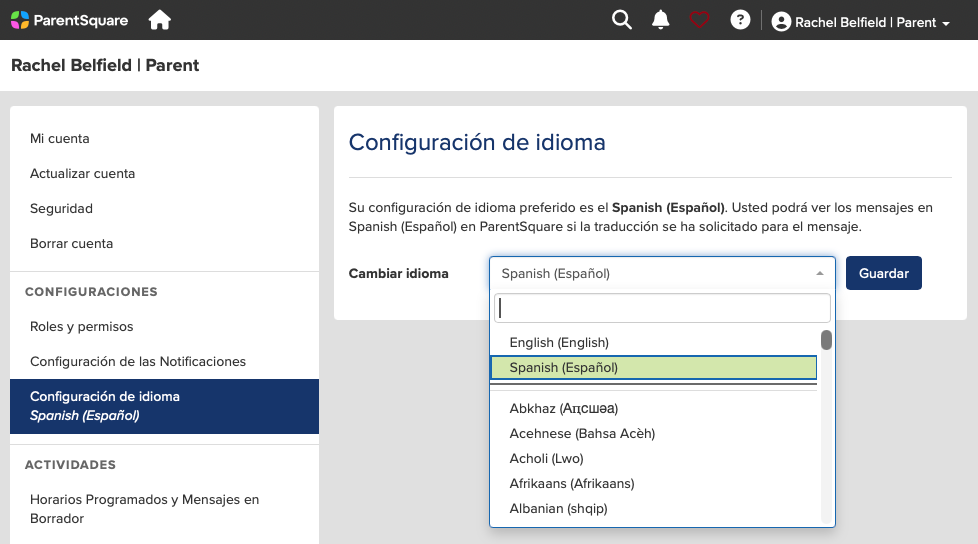
Task: Open Horarios Programados y Mensajes en Borrador
Action: [x=145, y=509]
